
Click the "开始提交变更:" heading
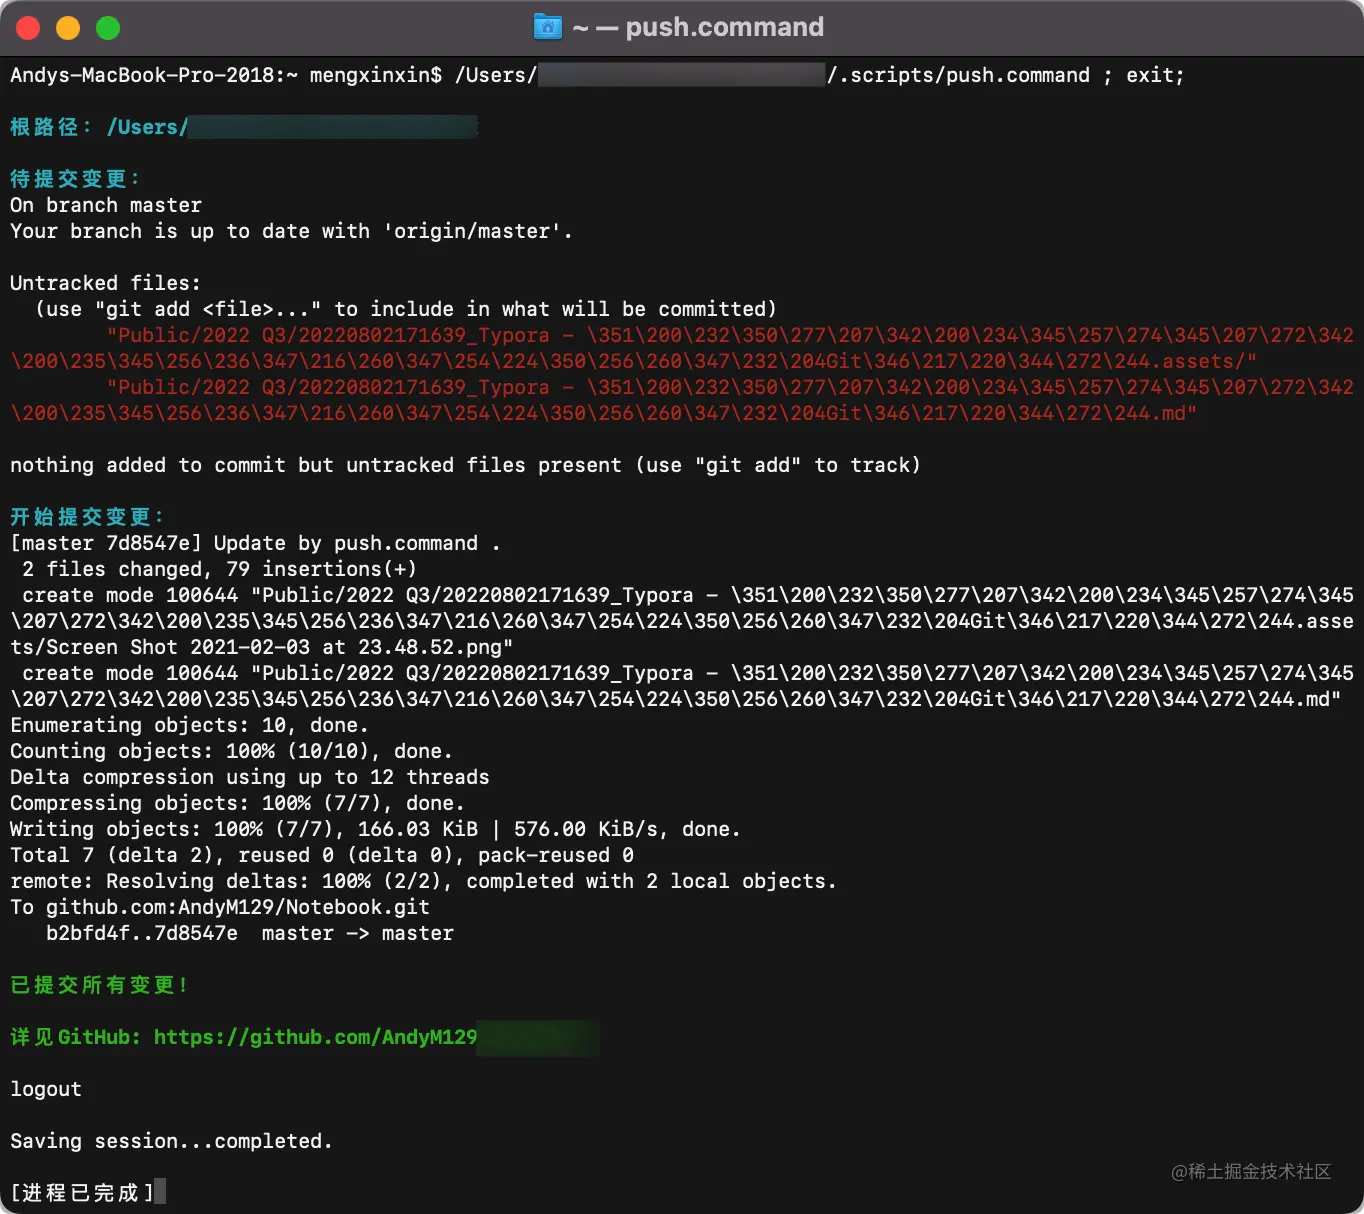tap(87, 517)
